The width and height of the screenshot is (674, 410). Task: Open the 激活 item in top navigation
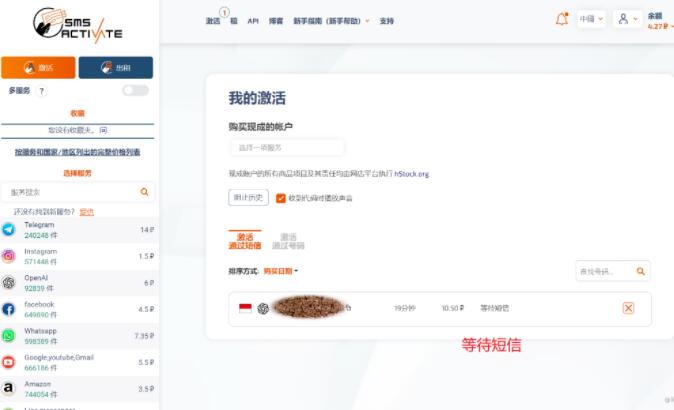(213, 21)
